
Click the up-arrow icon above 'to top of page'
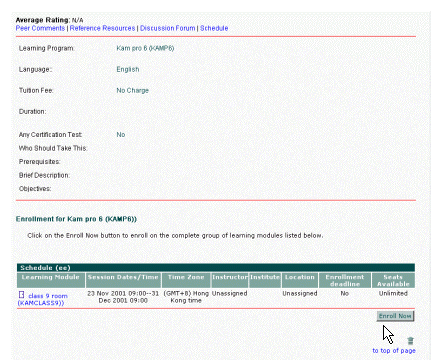[410, 341]
